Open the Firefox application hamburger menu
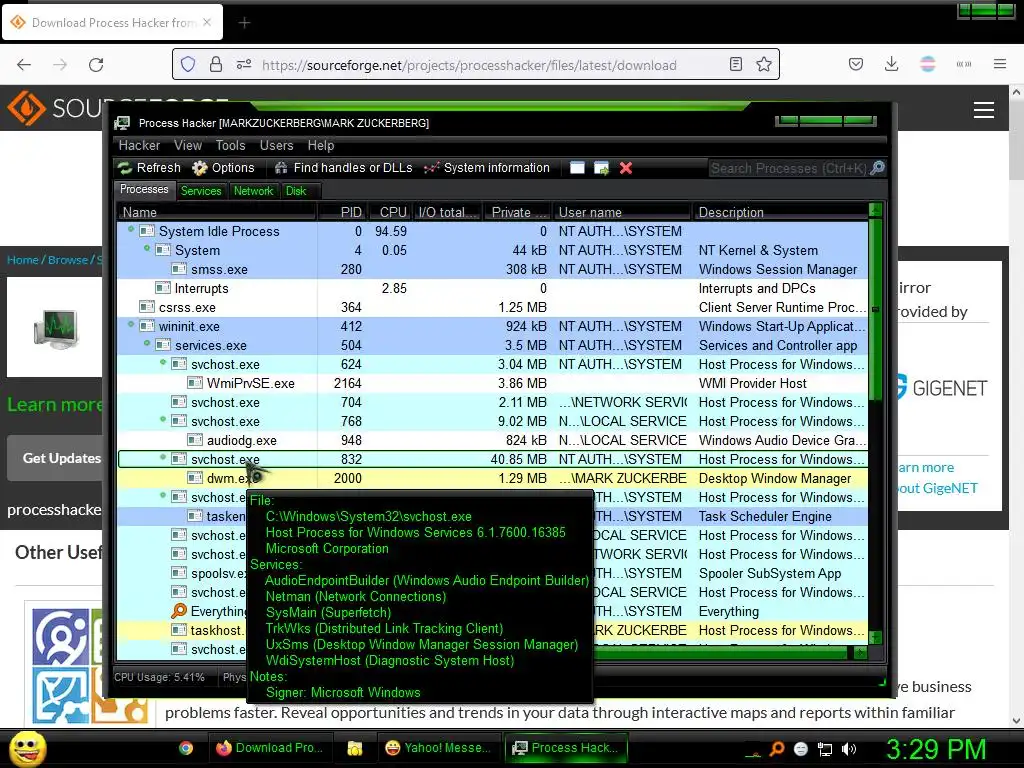 1000,64
